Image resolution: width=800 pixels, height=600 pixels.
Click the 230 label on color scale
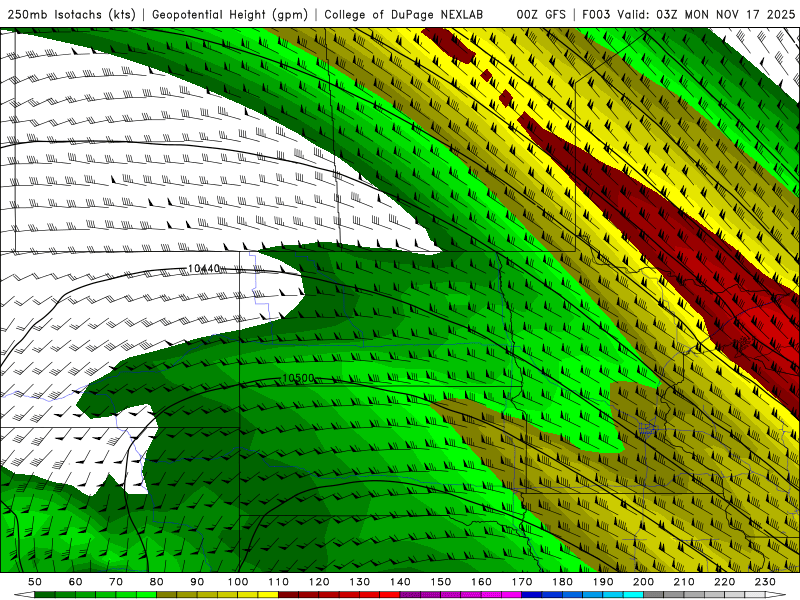tap(765, 582)
